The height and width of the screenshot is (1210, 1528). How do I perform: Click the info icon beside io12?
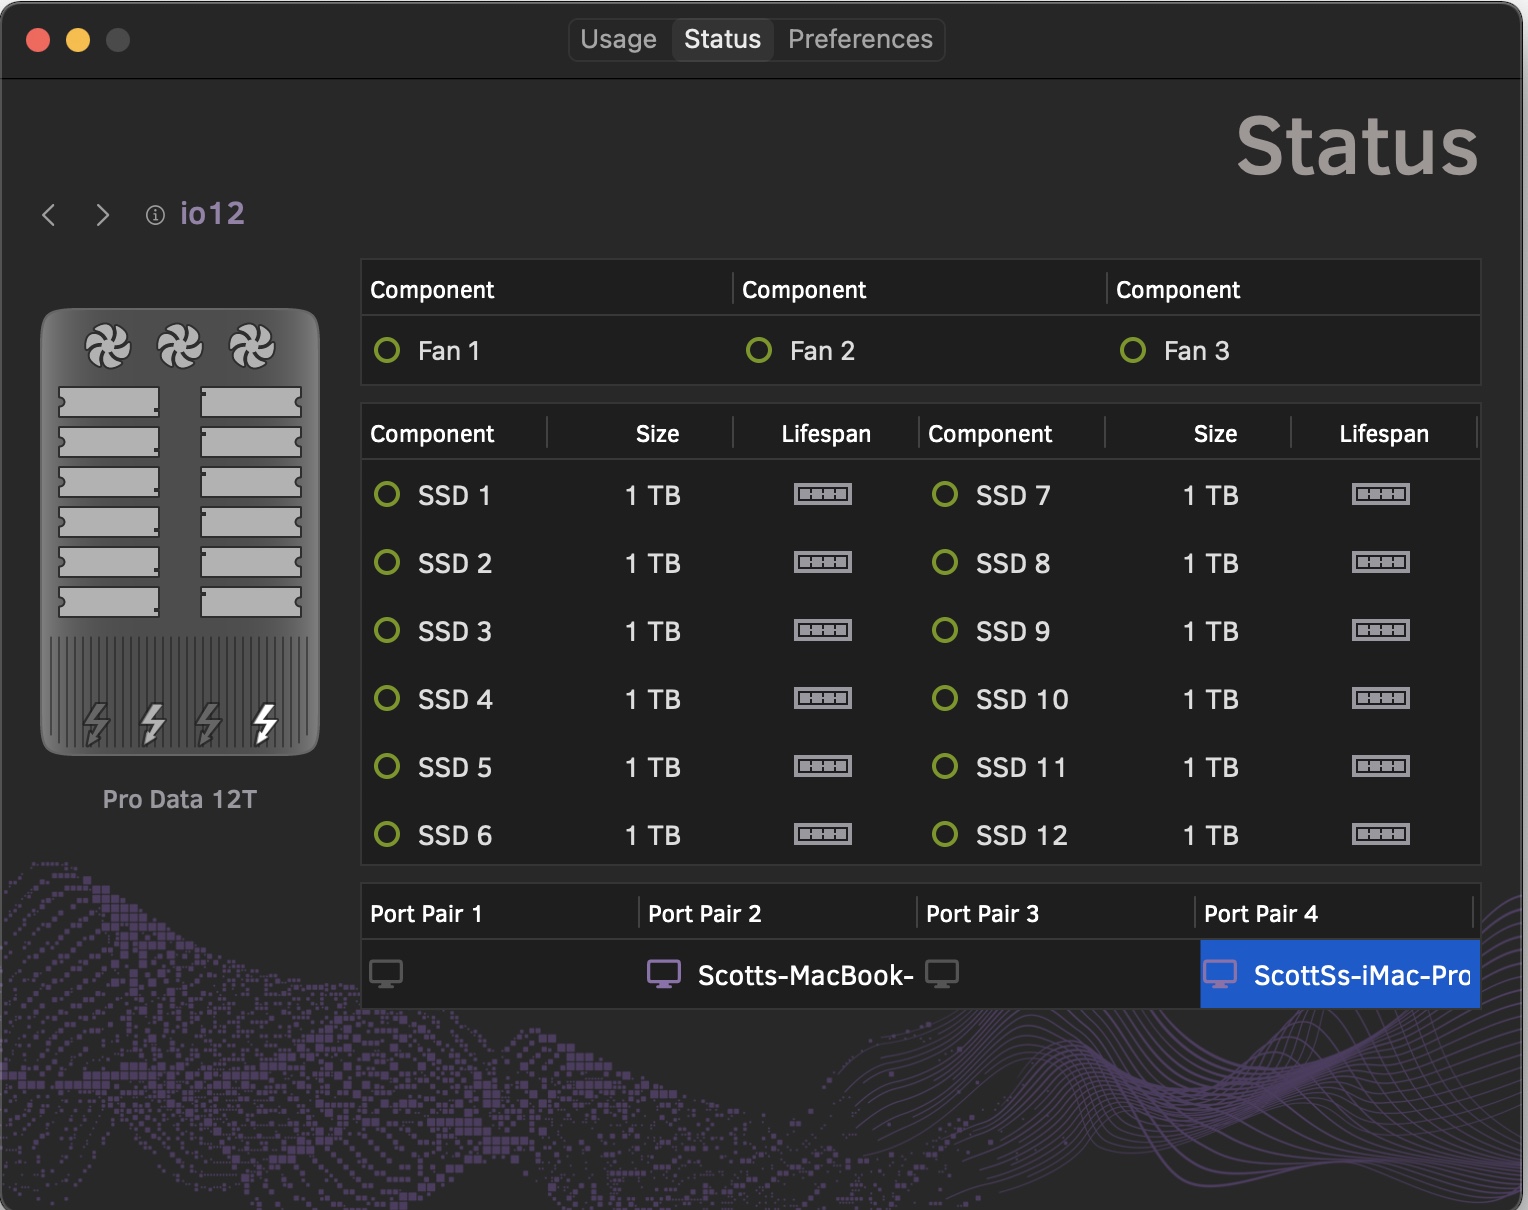coord(155,215)
